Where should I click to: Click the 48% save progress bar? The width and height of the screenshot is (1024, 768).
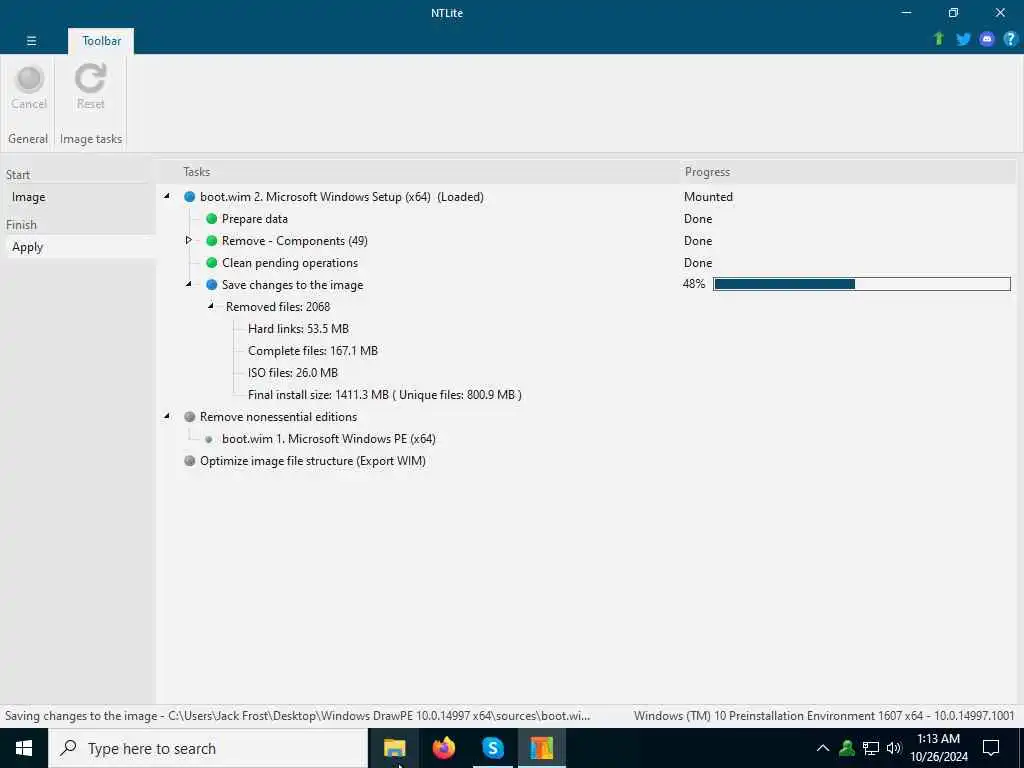pos(861,283)
